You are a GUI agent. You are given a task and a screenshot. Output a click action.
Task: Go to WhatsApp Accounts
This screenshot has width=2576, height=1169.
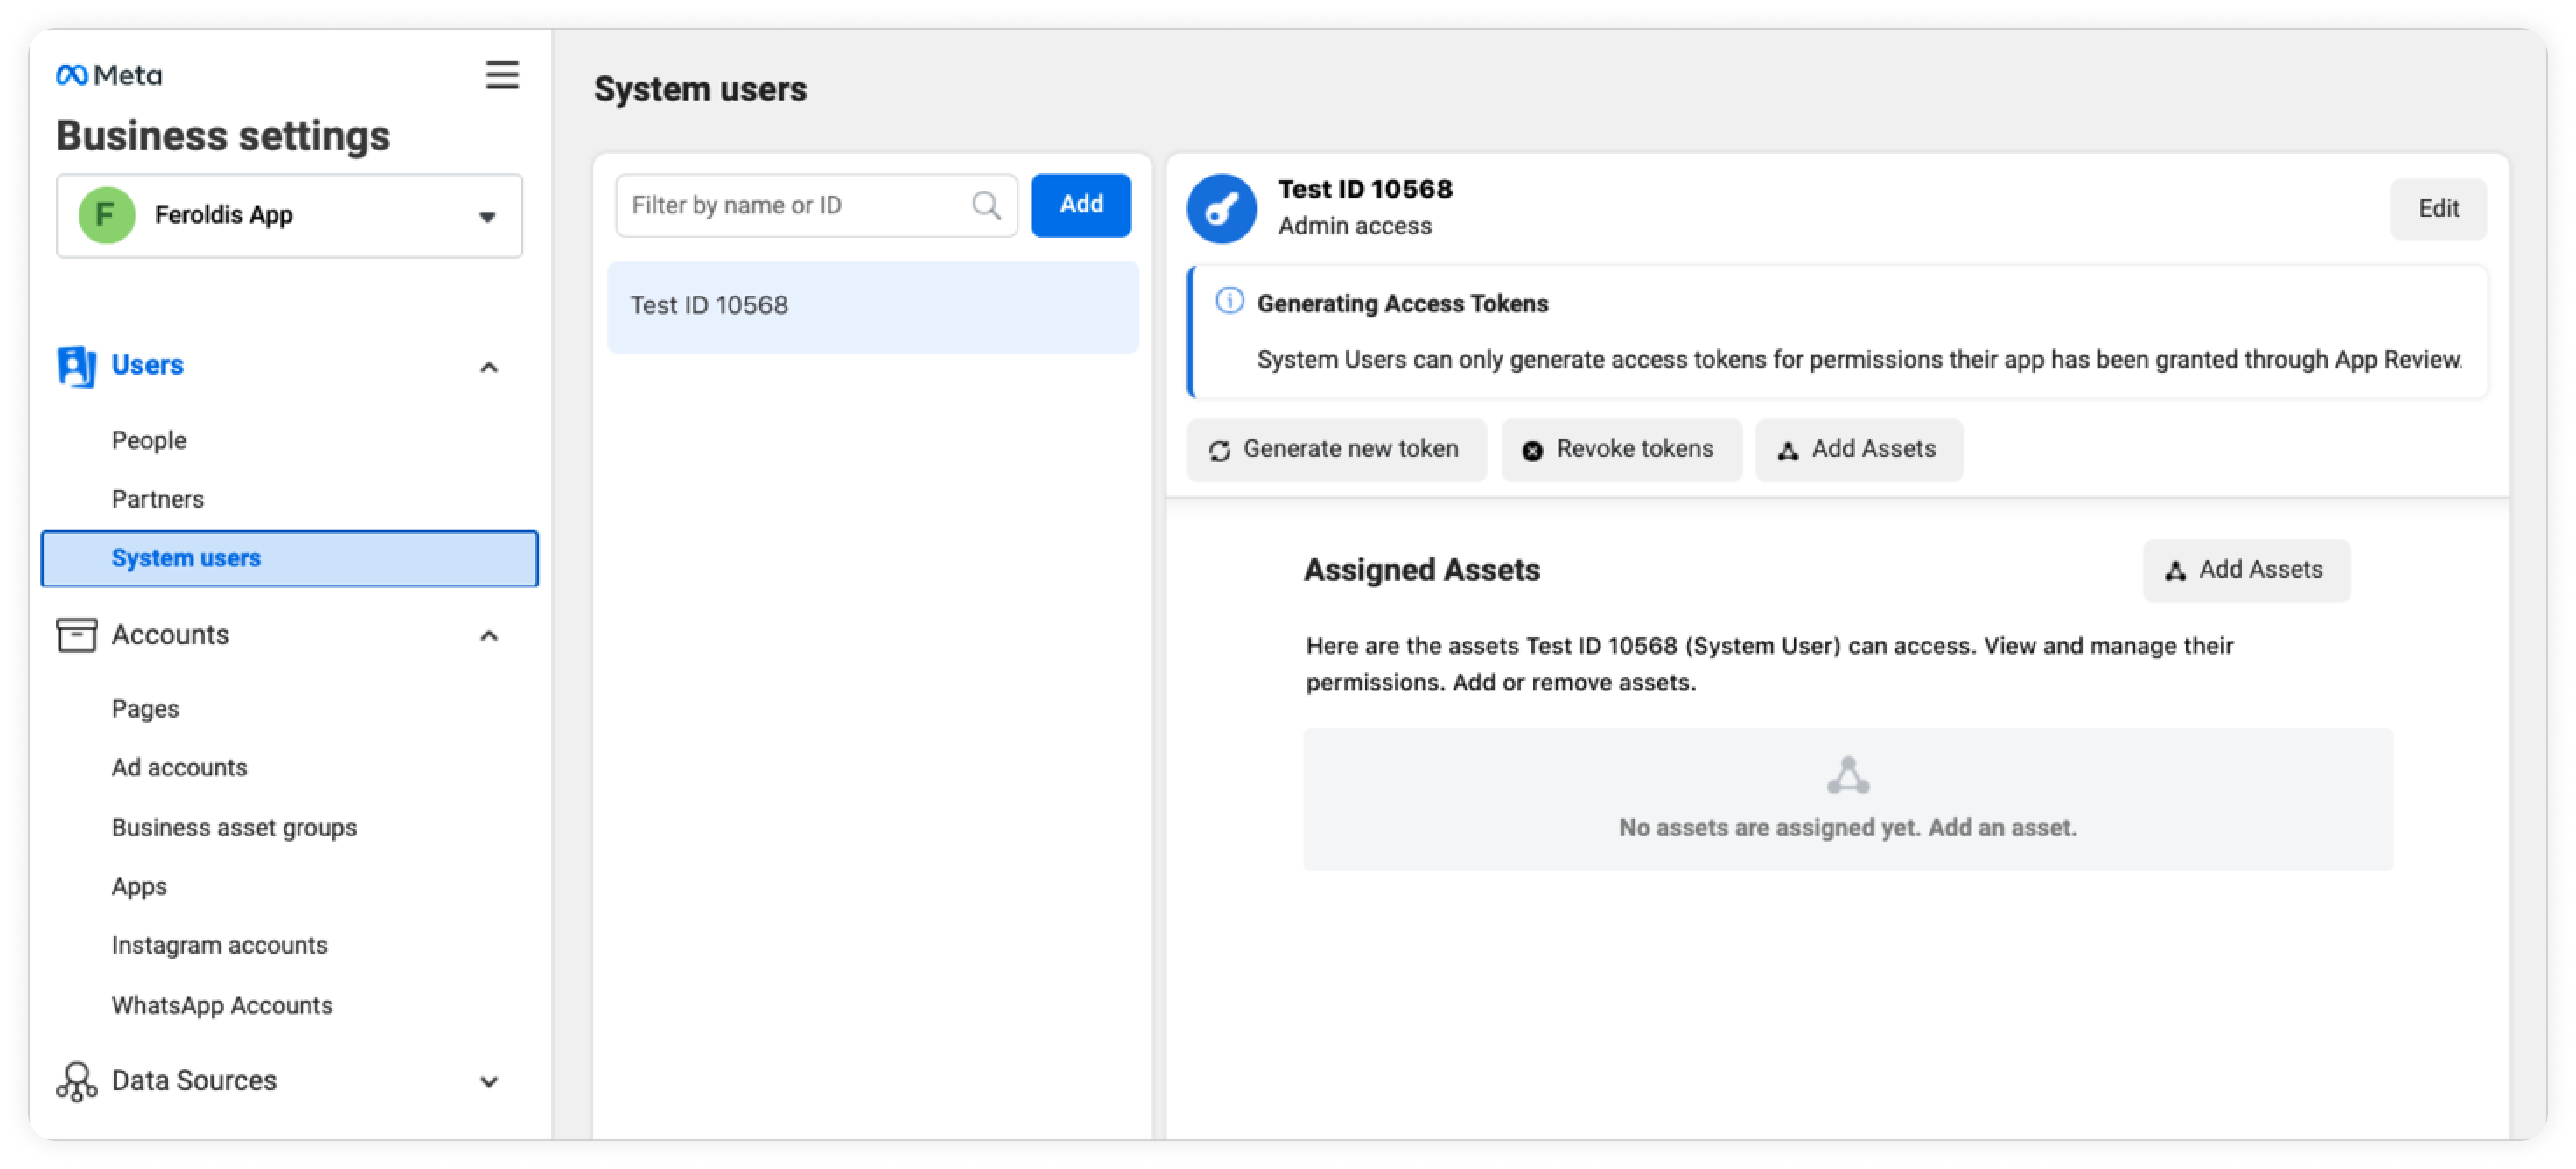coord(222,1005)
